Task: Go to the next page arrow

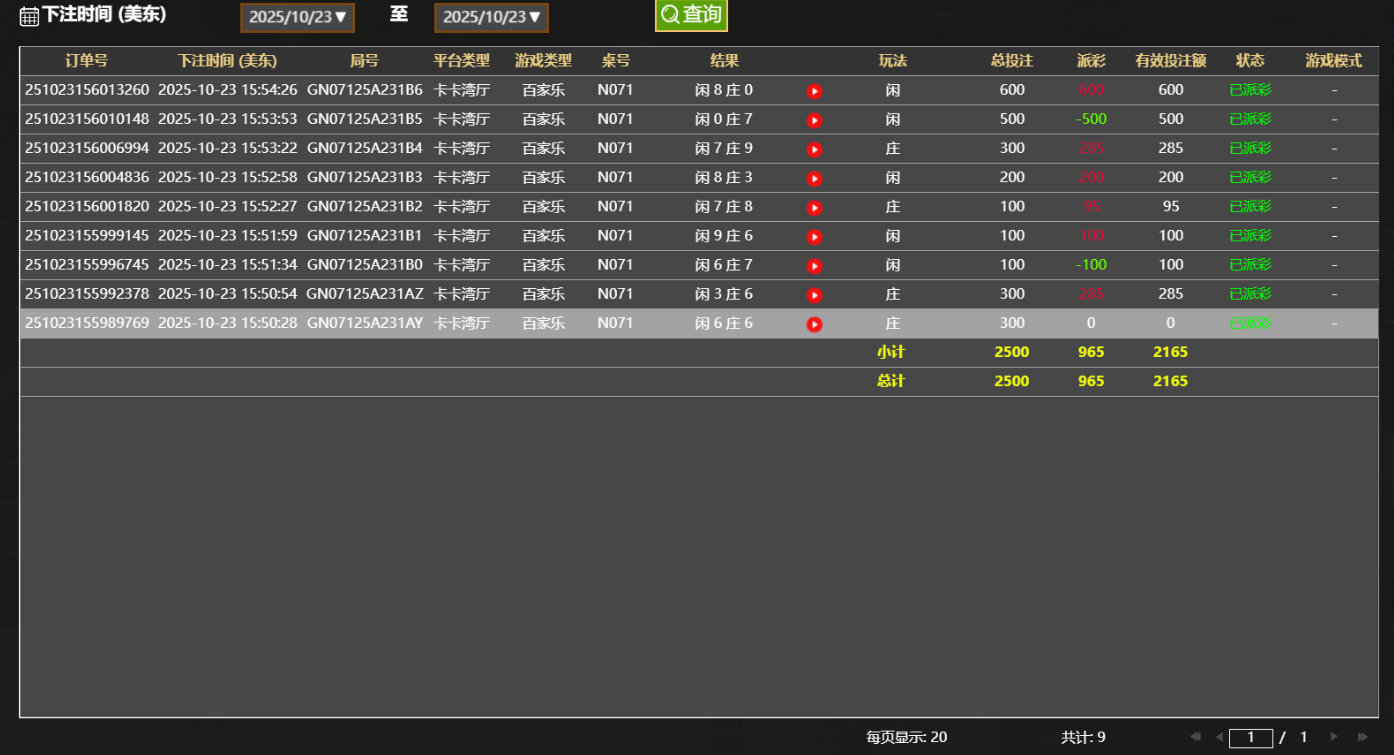Action: (1334, 737)
